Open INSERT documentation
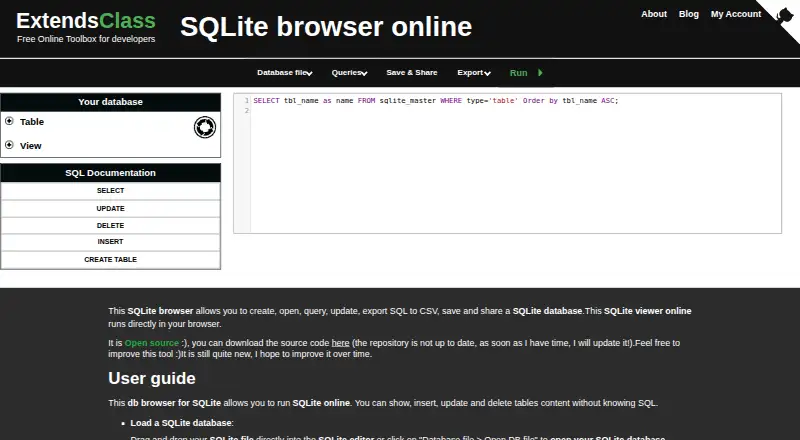The height and width of the screenshot is (440, 800). click(111, 241)
